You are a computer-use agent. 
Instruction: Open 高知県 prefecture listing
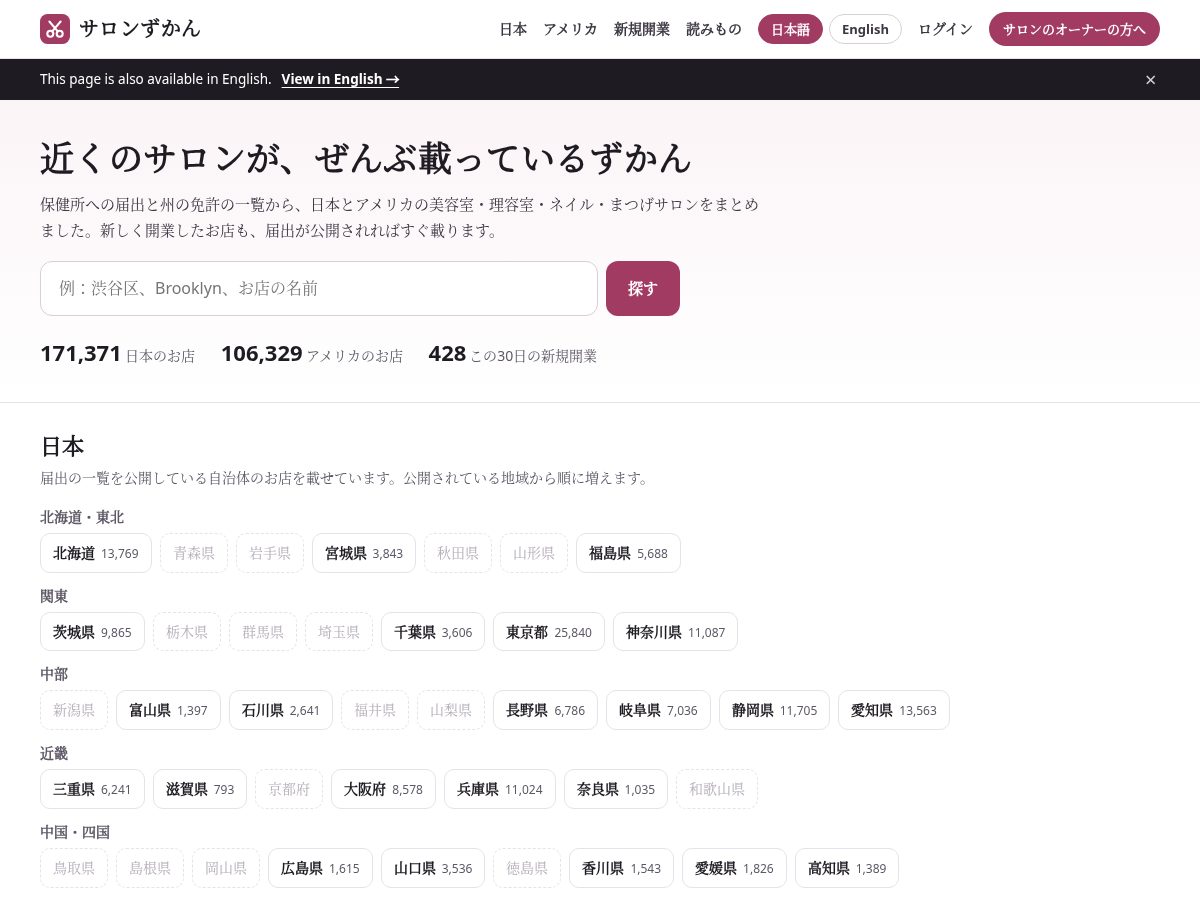[x=847, y=868]
